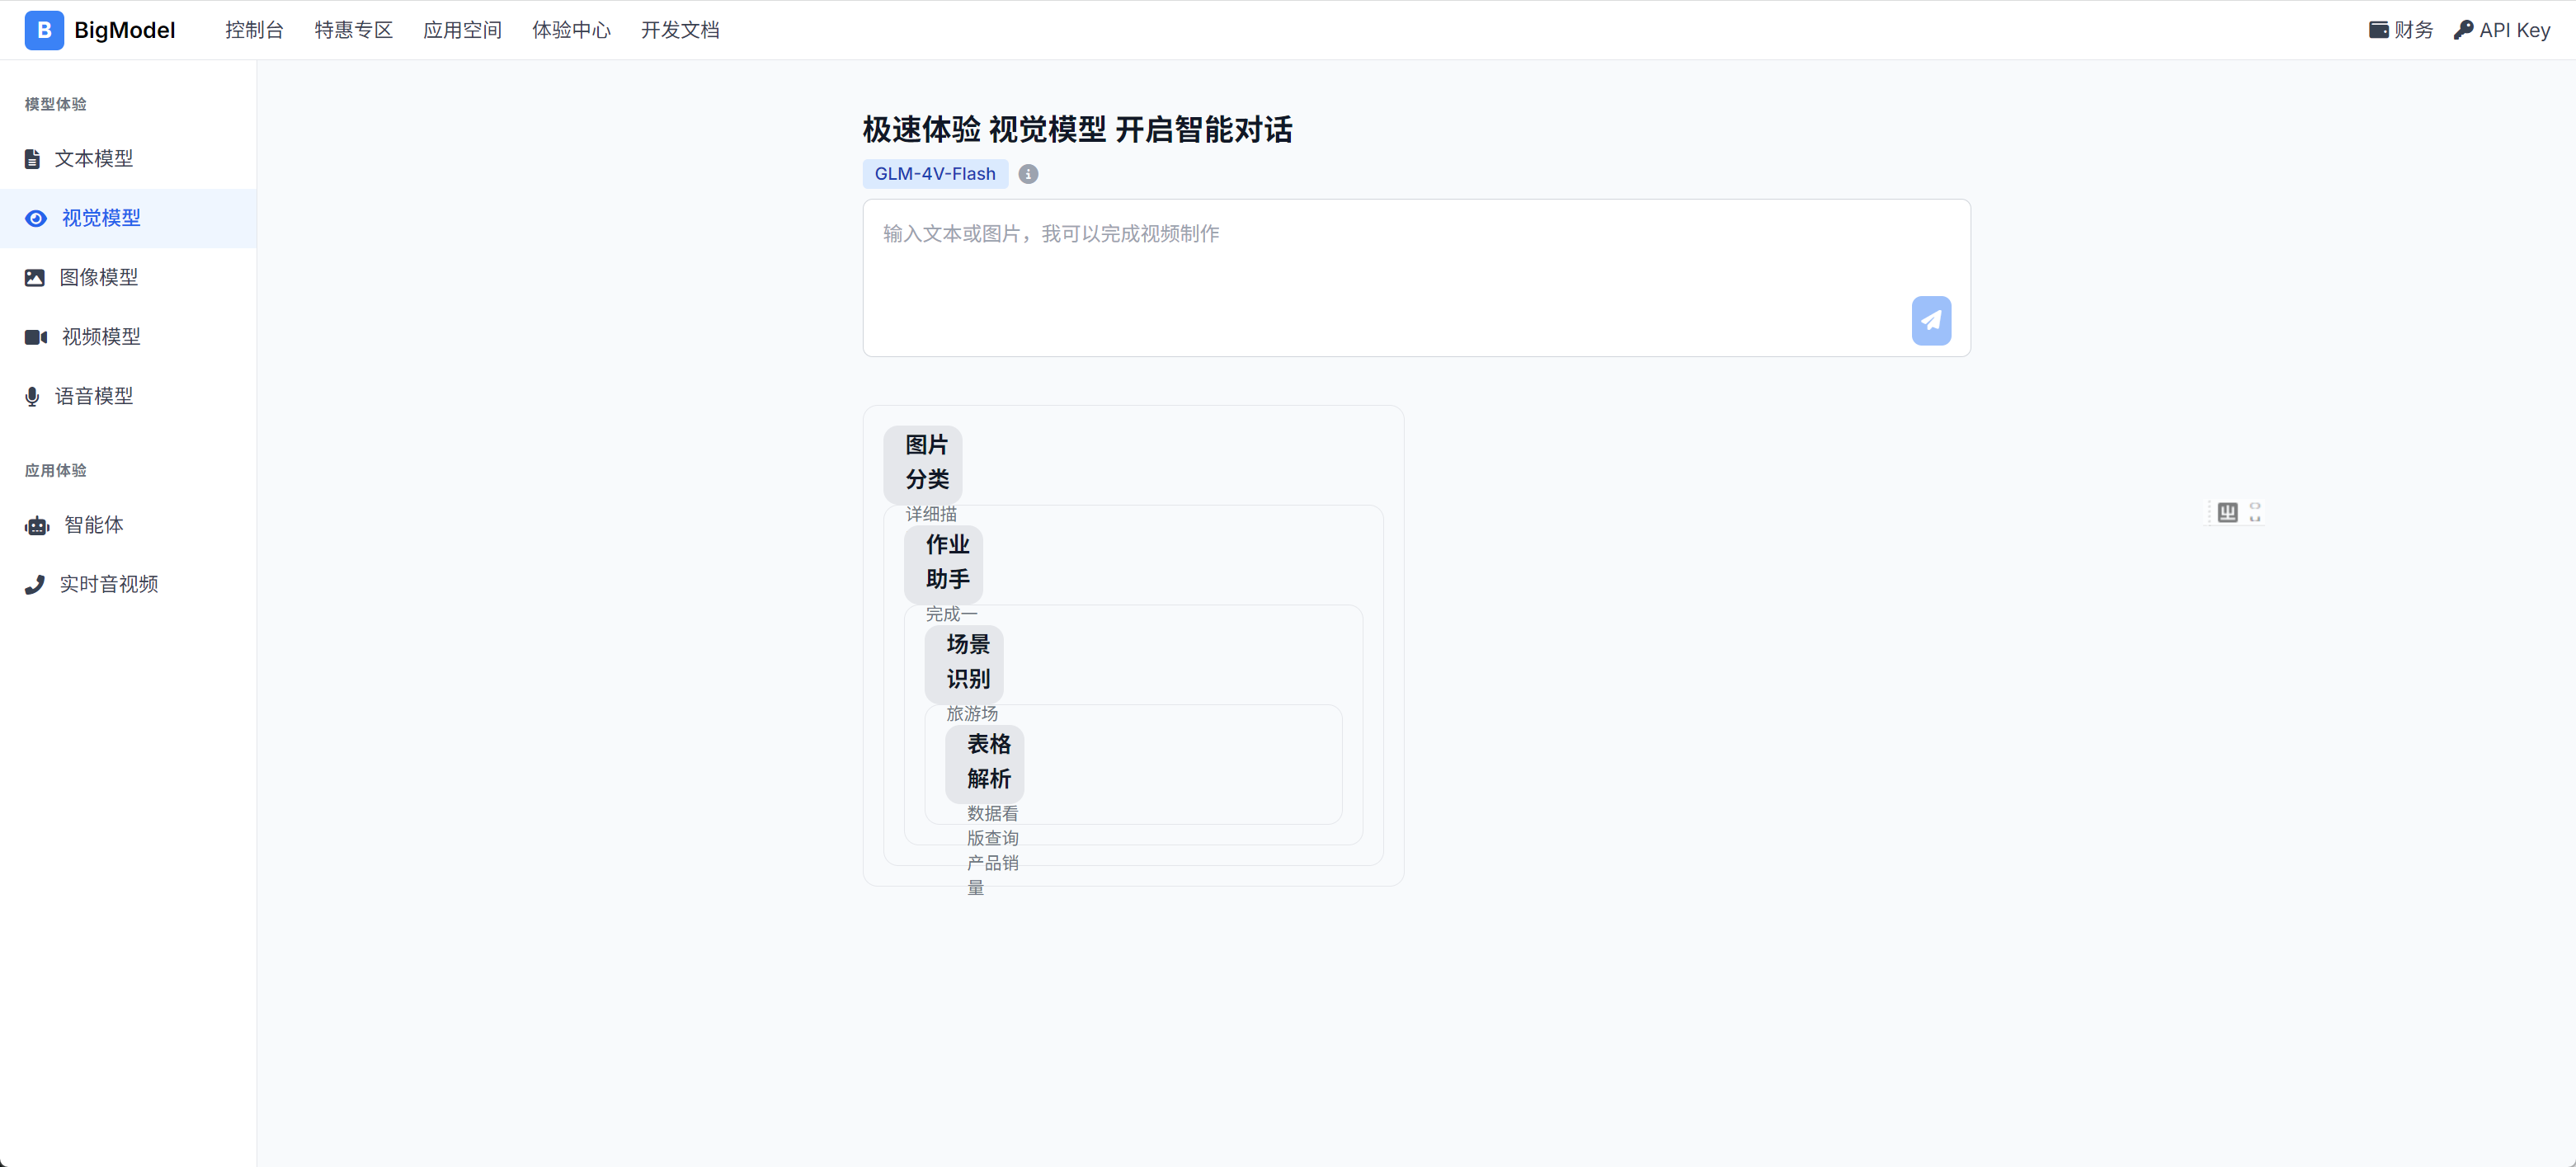This screenshot has height=1167, width=2576.
Task: Click the key icon beside API Key
Action: 2463,30
